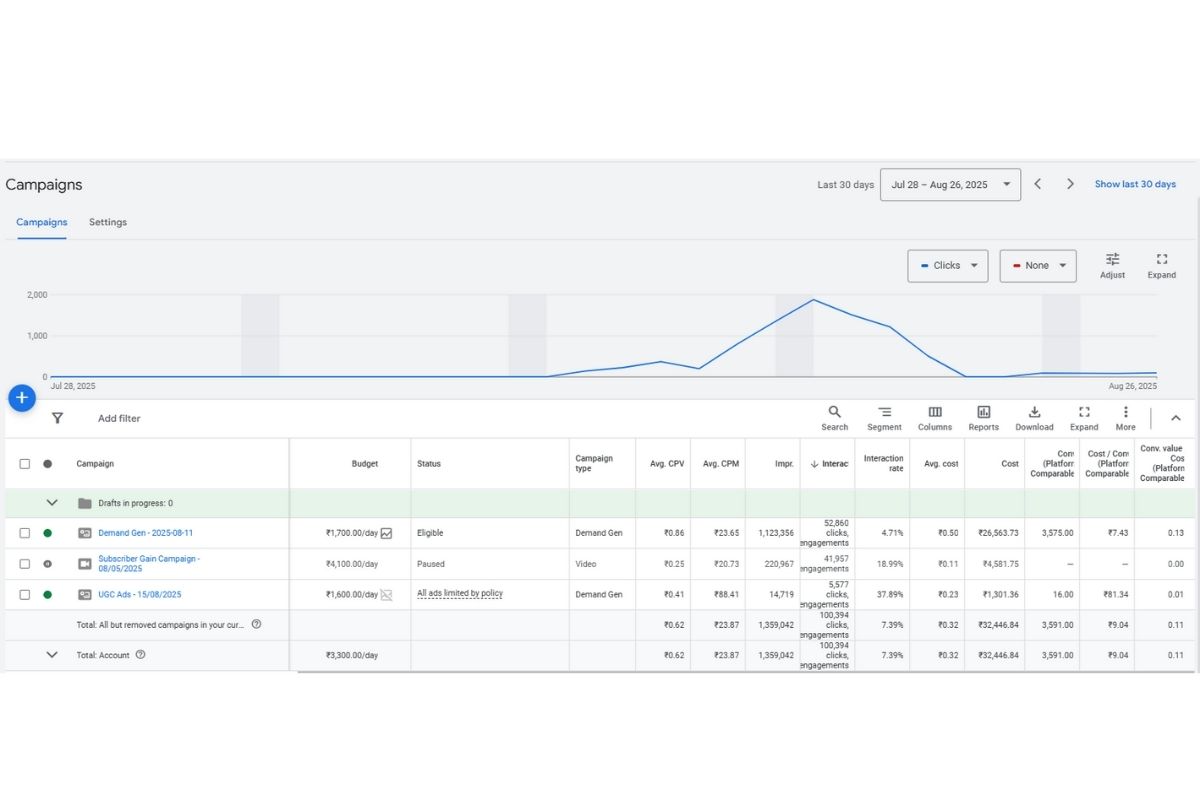Open the UGC Ads - 15/08/2025 campaign

click(x=139, y=594)
